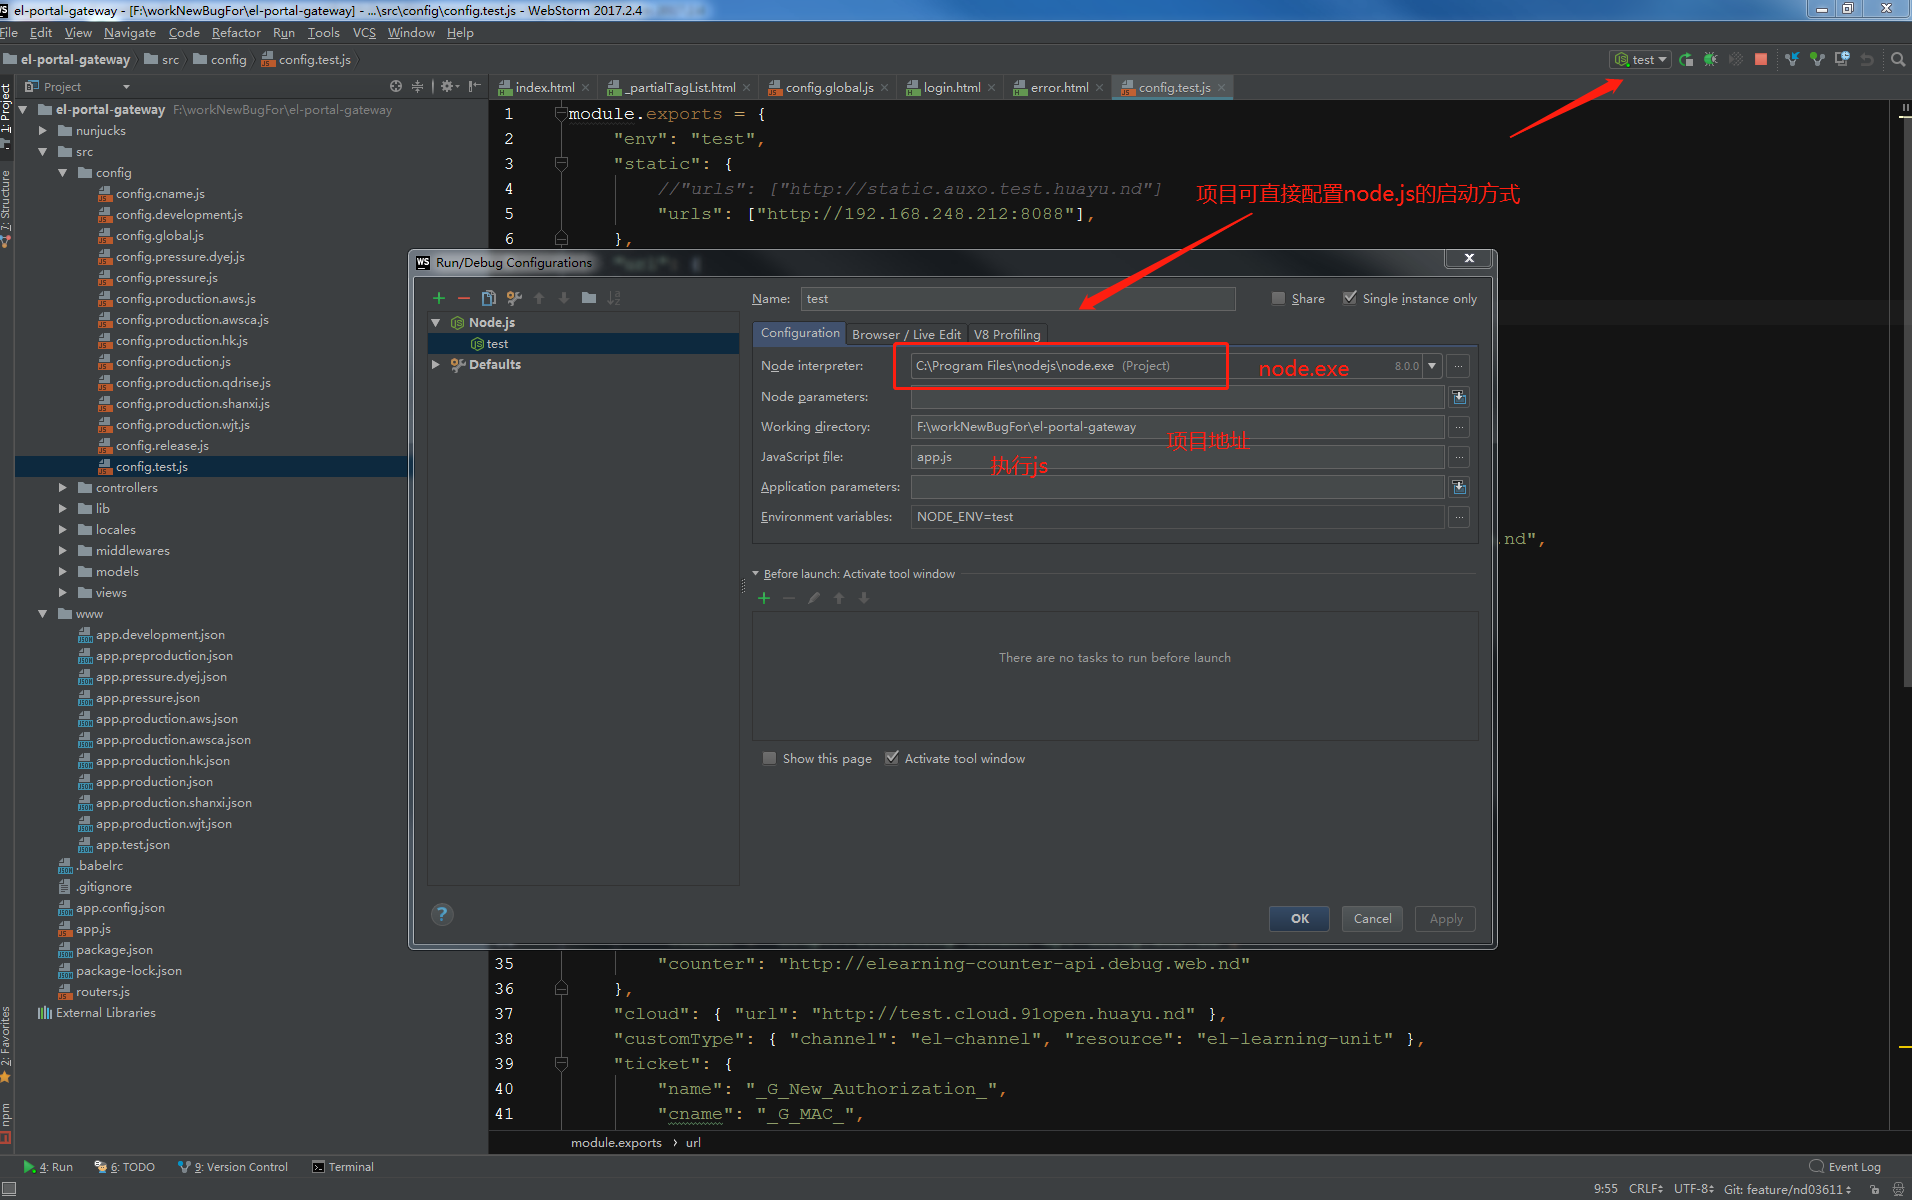Image resolution: width=1912 pixels, height=1200 pixels.
Task: Add a new run configuration with plus icon
Action: 439,298
